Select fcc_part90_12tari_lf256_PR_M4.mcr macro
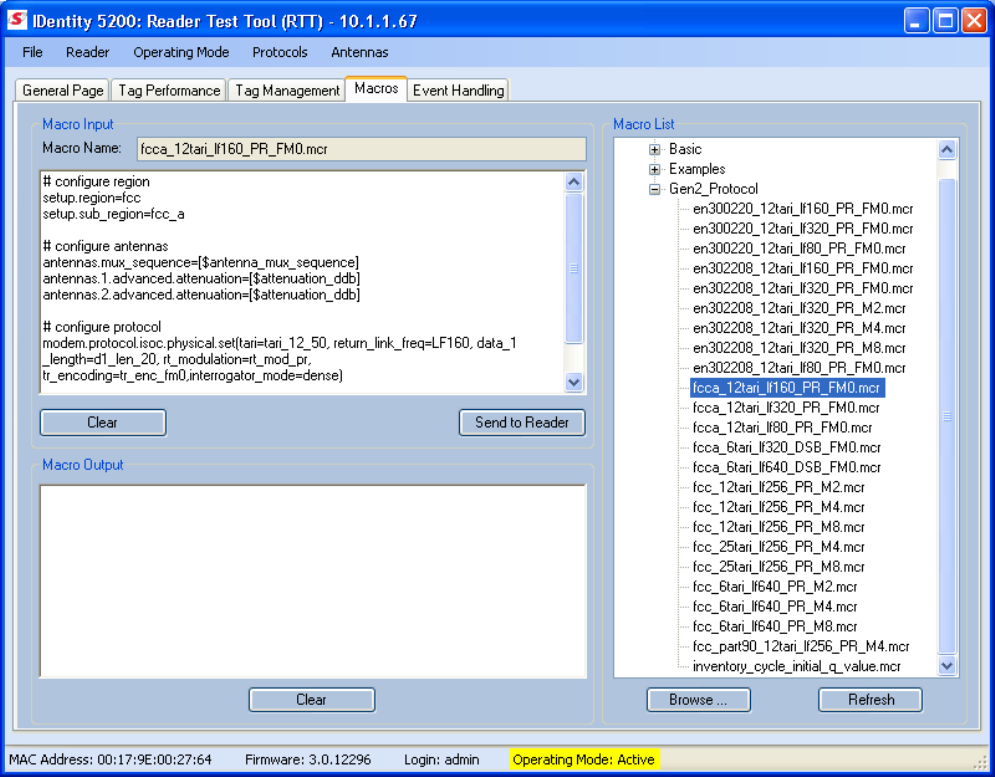Image resolution: width=995 pixels, height=777 pixels. tap(801, 646)
